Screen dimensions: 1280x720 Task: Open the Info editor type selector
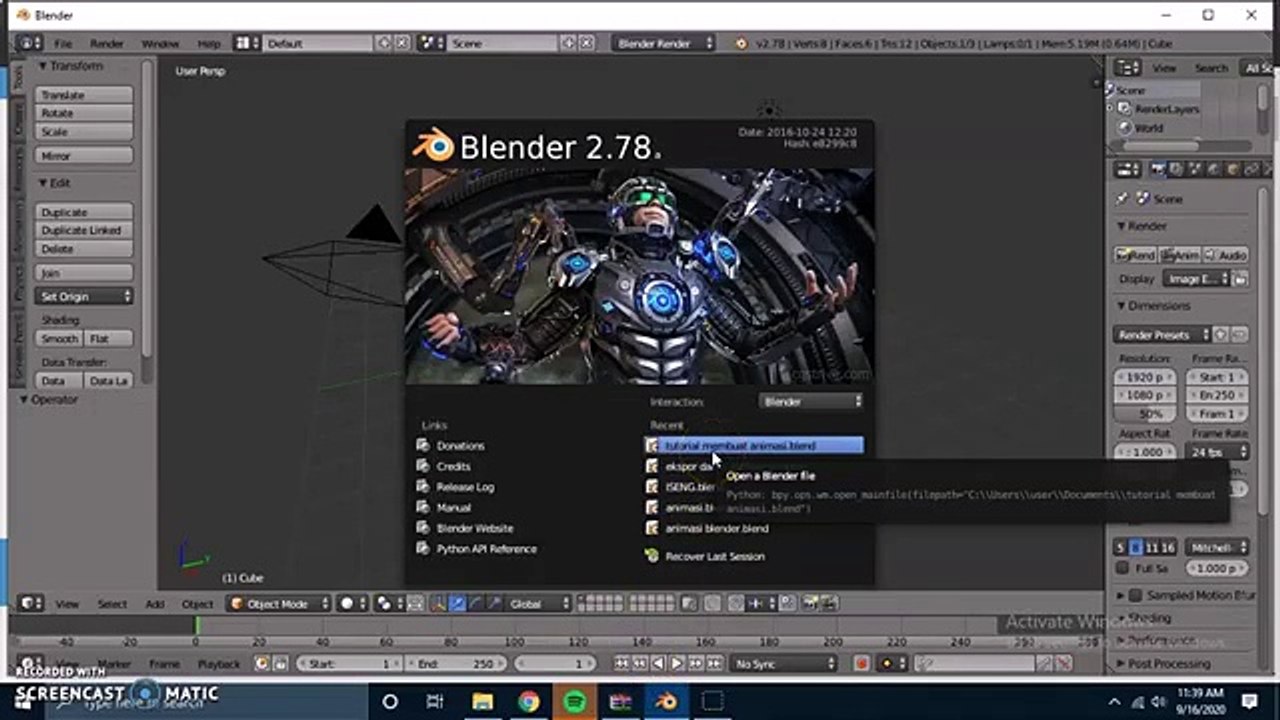[29, 43]
